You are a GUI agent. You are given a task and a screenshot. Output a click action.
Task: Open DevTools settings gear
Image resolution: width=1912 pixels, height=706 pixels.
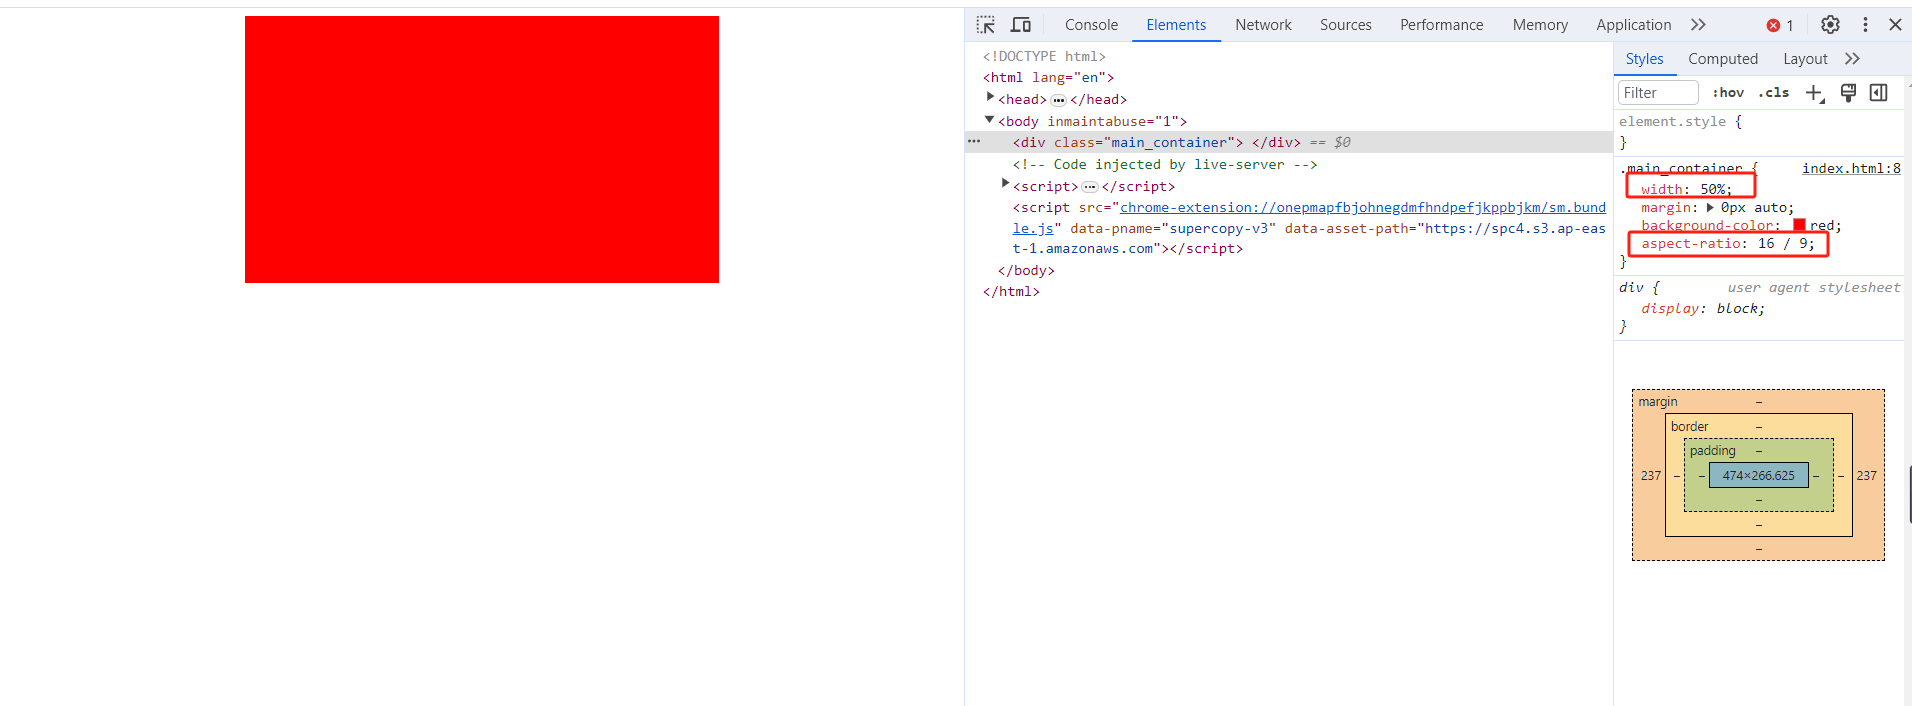coord(1830,25)
